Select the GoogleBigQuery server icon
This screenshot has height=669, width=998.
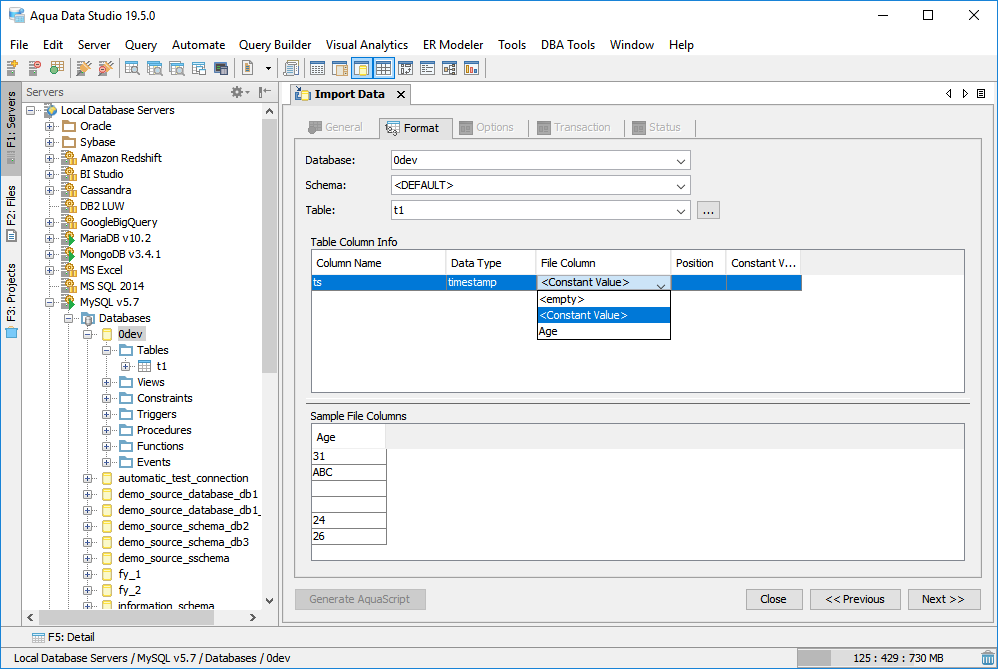pos(69,222)
